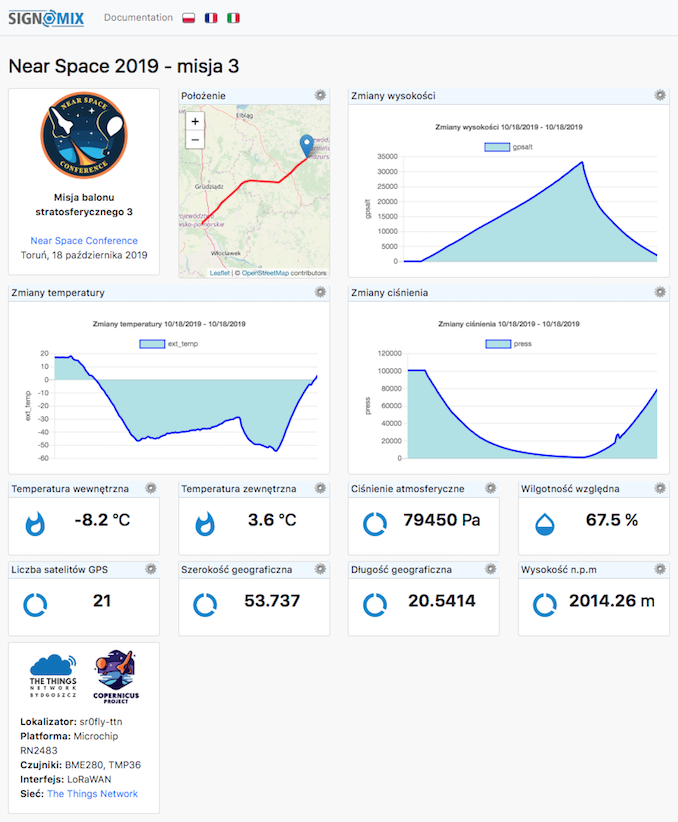Open settings gear of Zmiany wysokości widget

[x=660, y=95]
